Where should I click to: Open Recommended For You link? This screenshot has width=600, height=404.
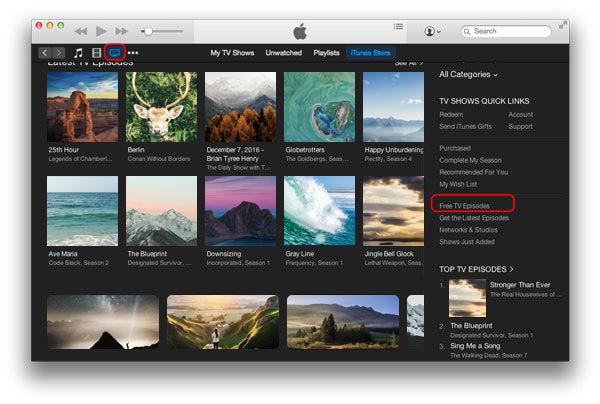[473, 172]
